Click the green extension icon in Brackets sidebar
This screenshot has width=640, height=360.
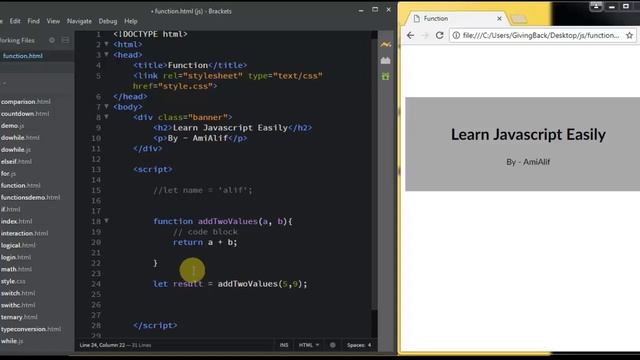tap(385, 76)
